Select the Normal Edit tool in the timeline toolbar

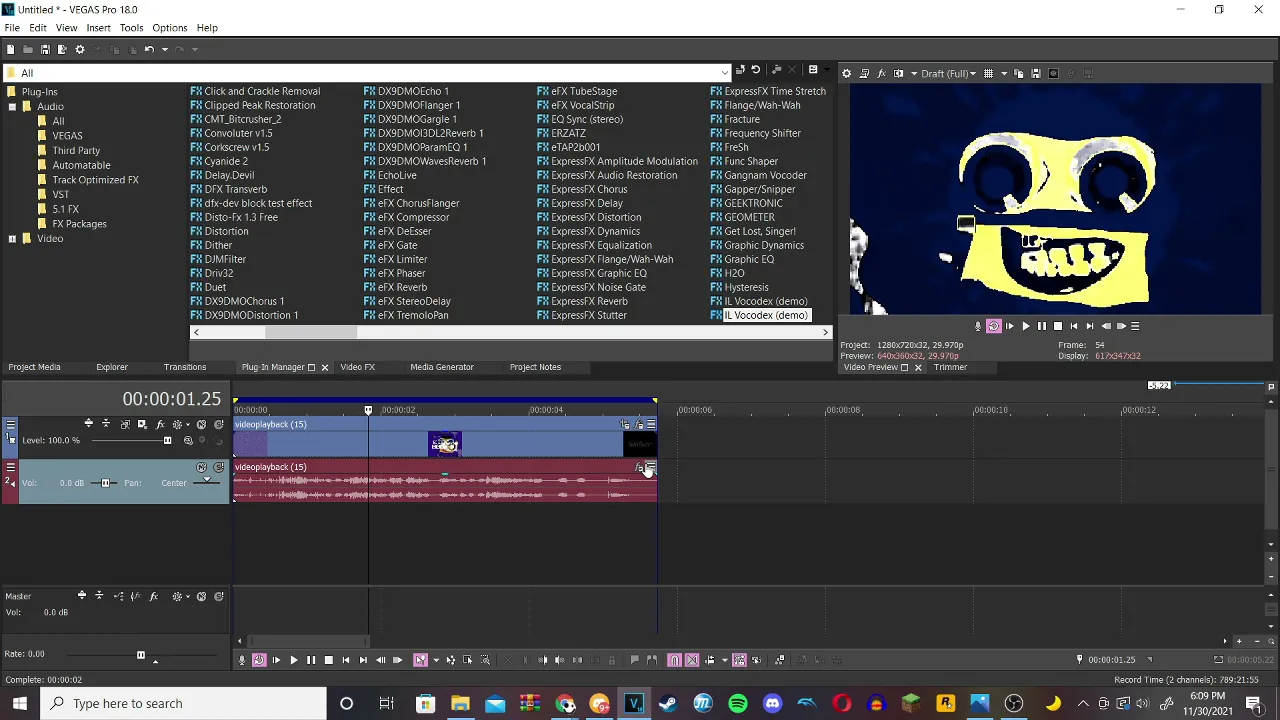(420, 660)
